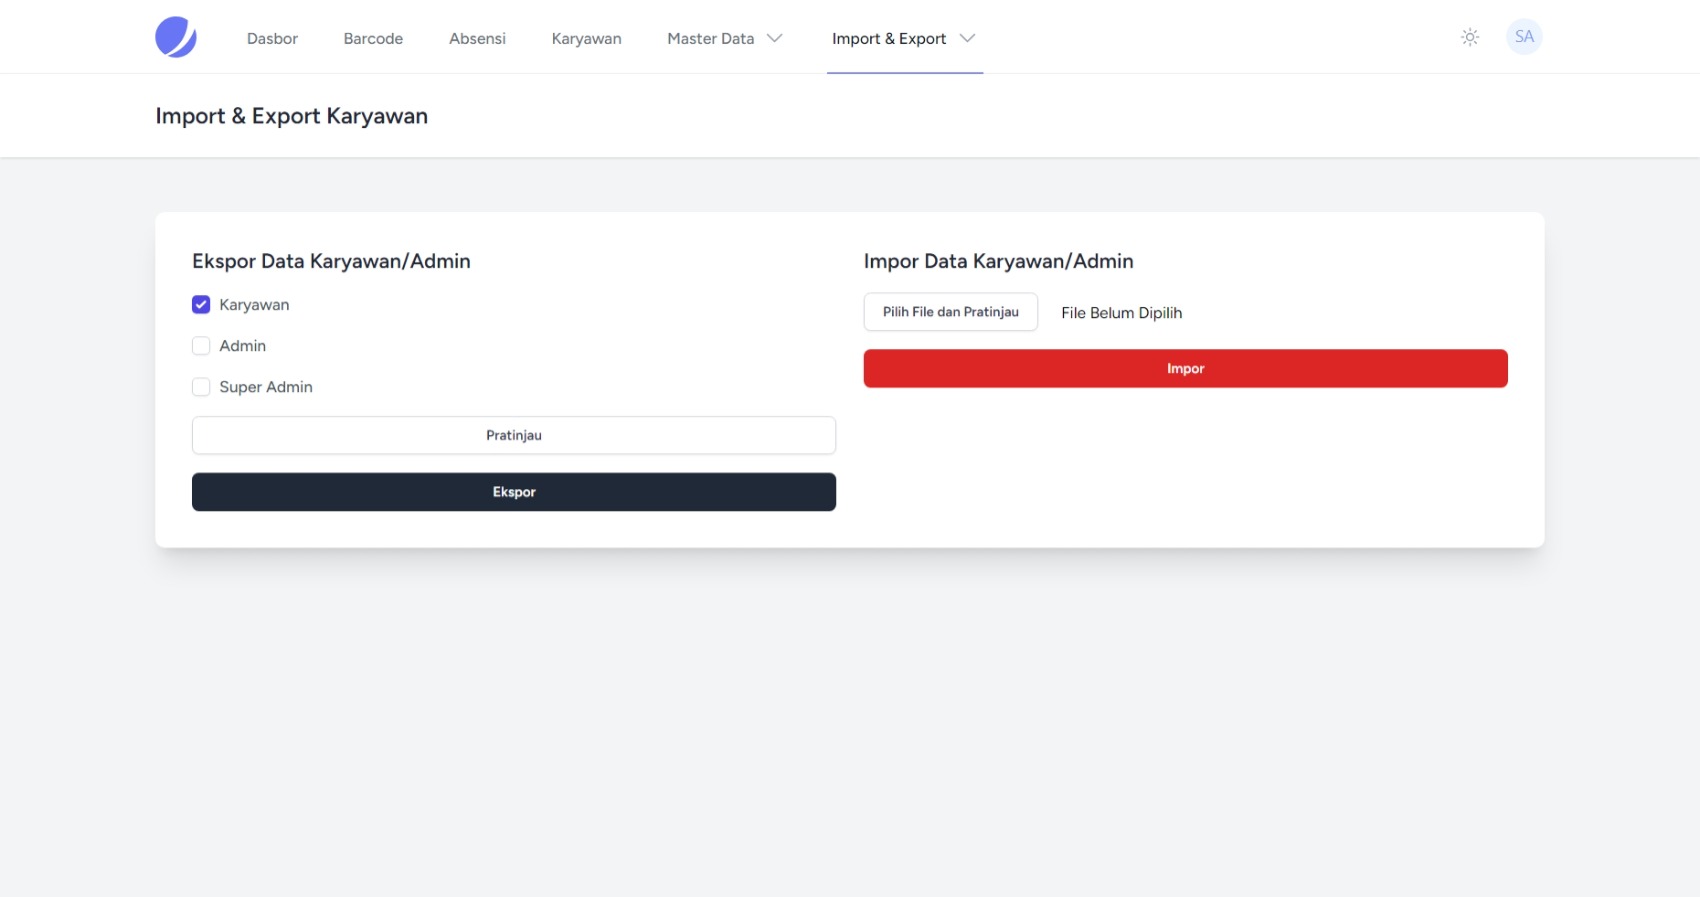
Task: Navigate to Absensi
Action: [x=477, y=38]
